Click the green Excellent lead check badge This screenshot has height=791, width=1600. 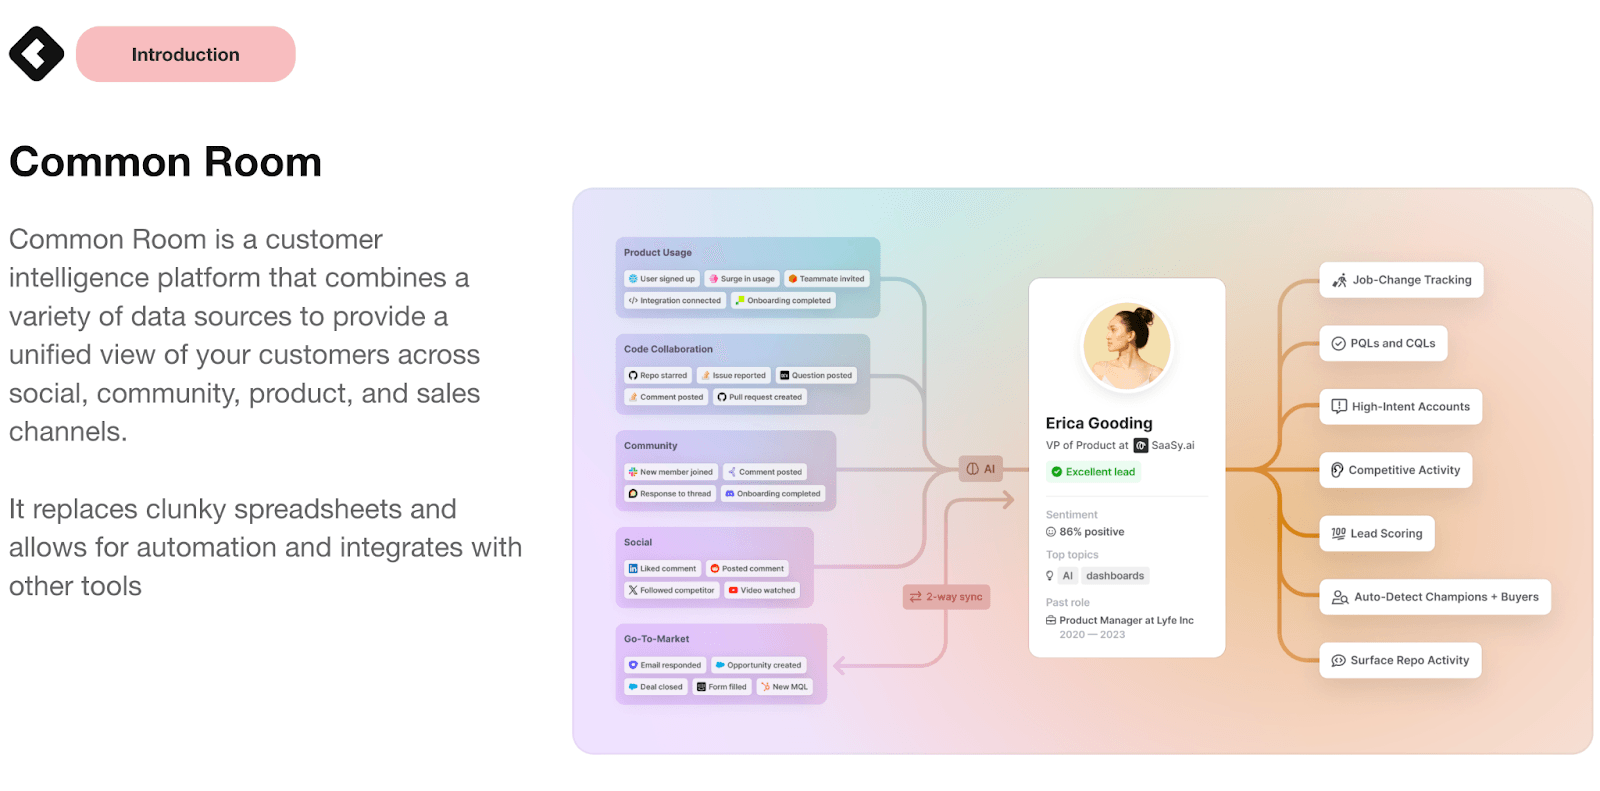point(1056,472)
